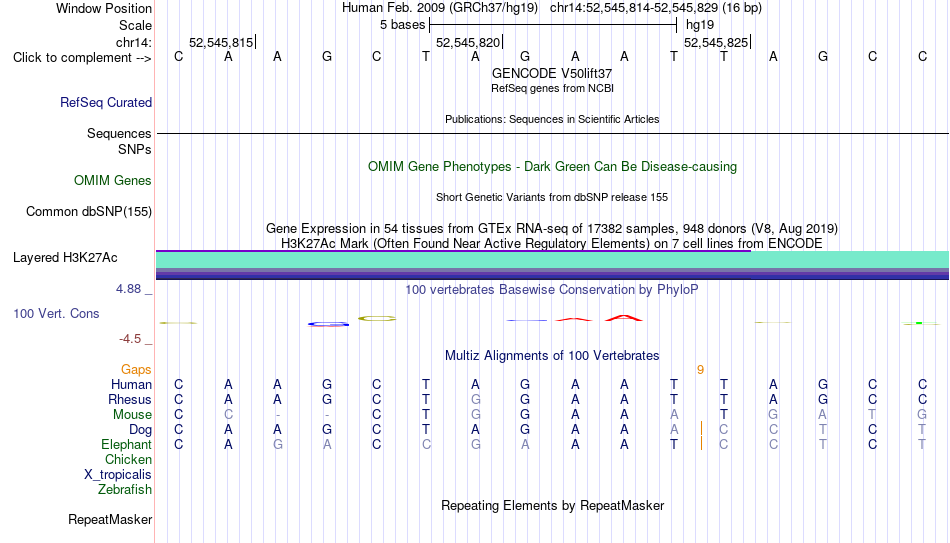The image size is (950, 543).
Task: Click the H3K27Ac Mark ENCODE track title
Action: tap(552, 244)
